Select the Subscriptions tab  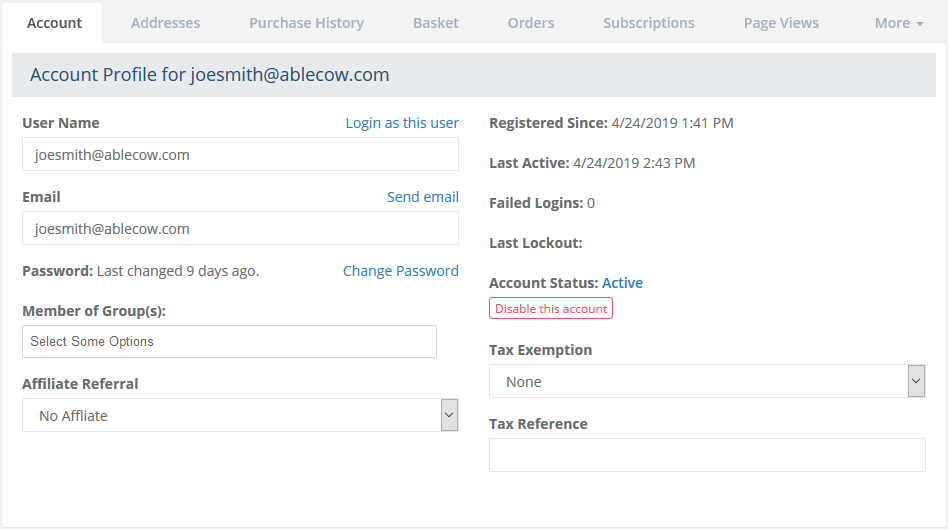tap(648, 22)
